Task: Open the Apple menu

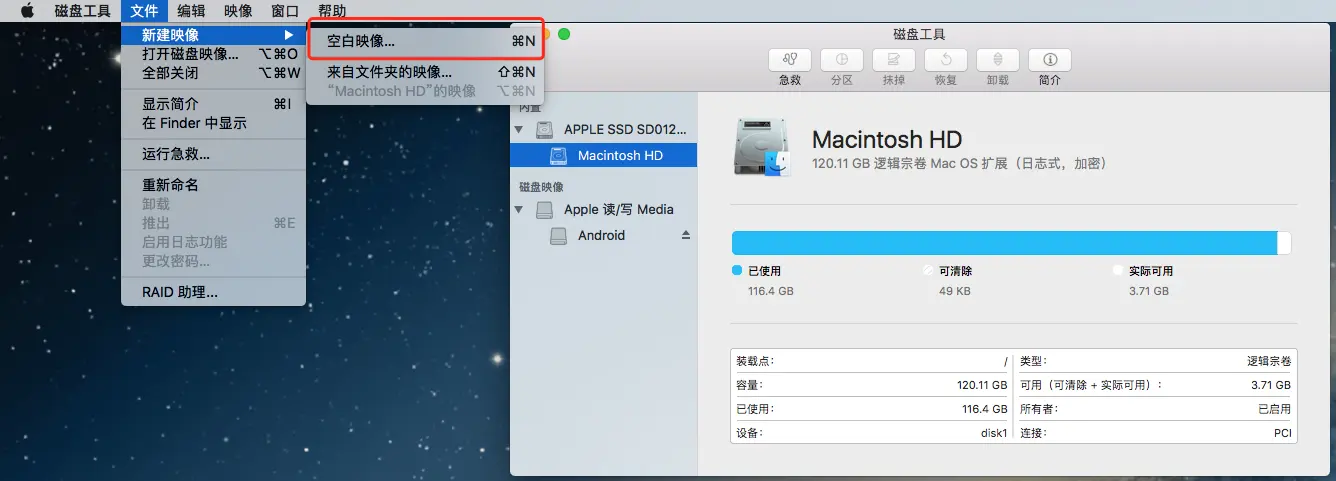Action: tap(27, 11)
